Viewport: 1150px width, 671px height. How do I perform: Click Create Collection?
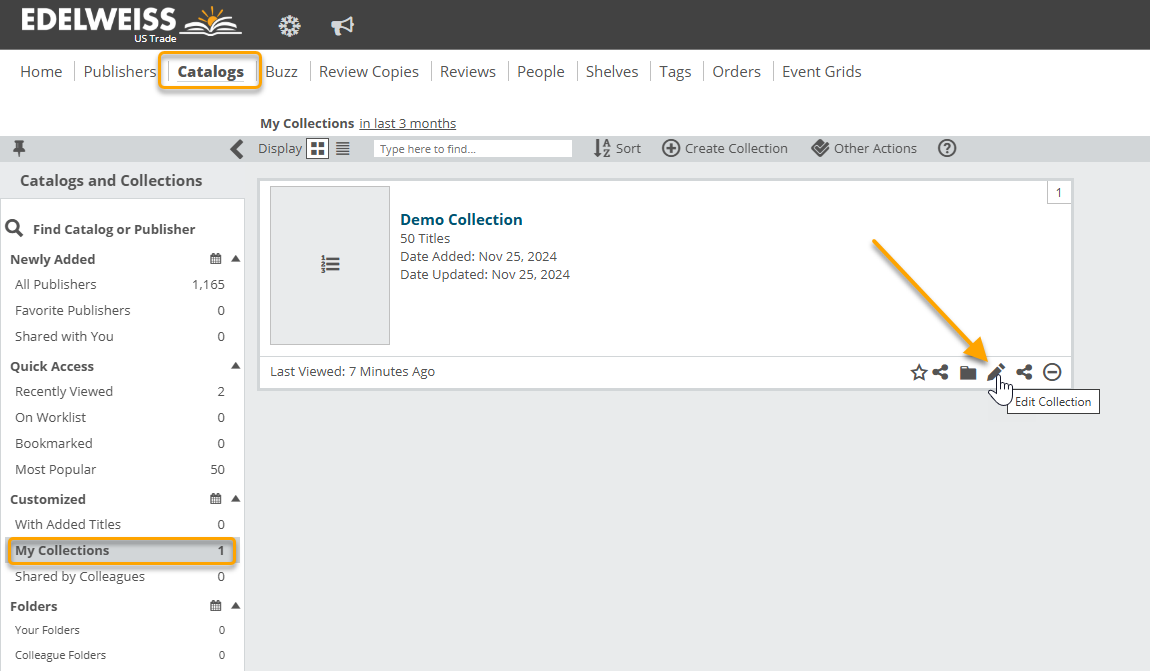725,148
